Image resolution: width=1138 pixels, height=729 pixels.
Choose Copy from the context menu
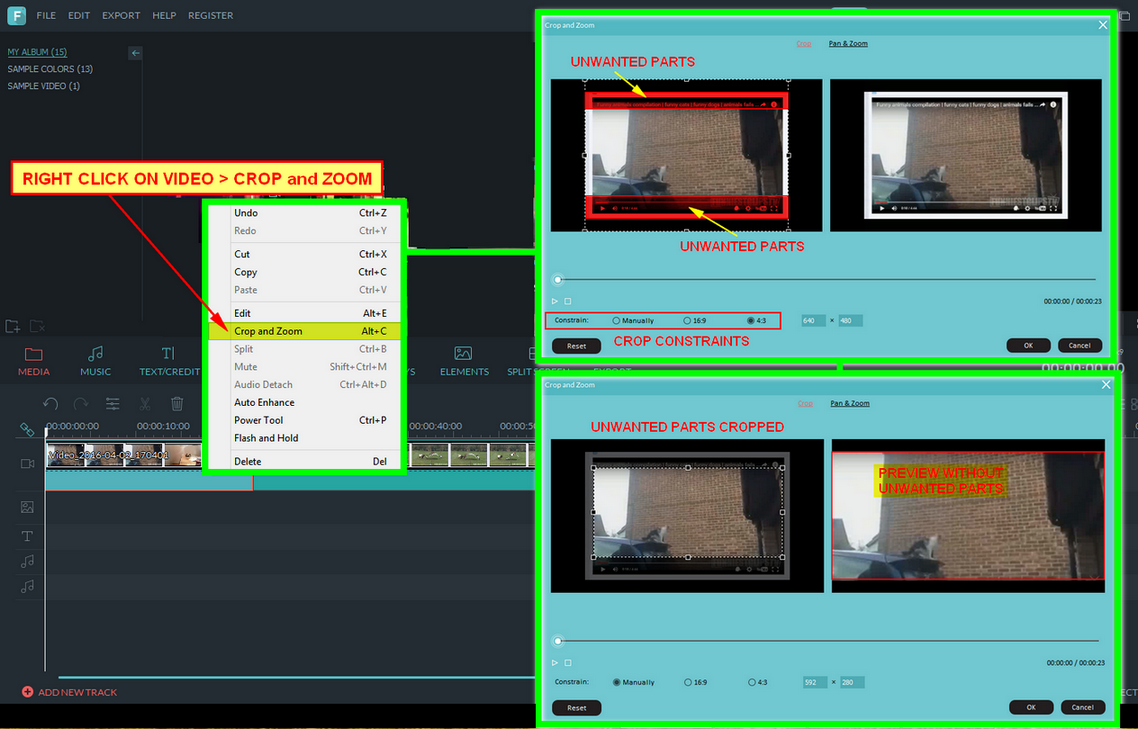(x=304, y=272)
